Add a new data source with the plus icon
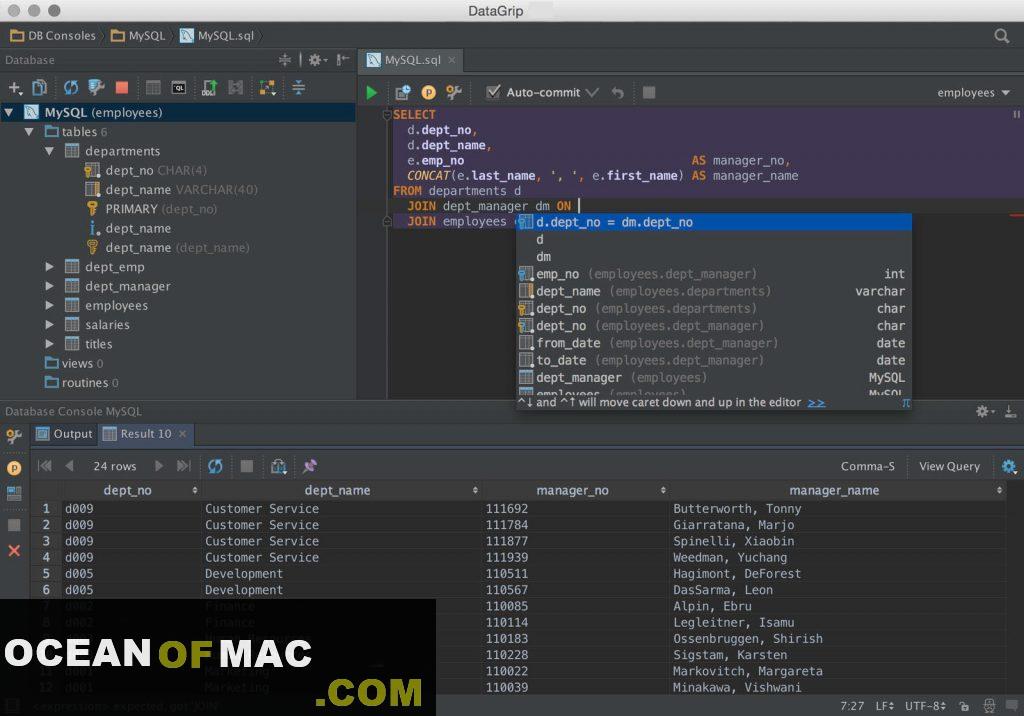Screen dimensions: 1024x716 point(15,88)
